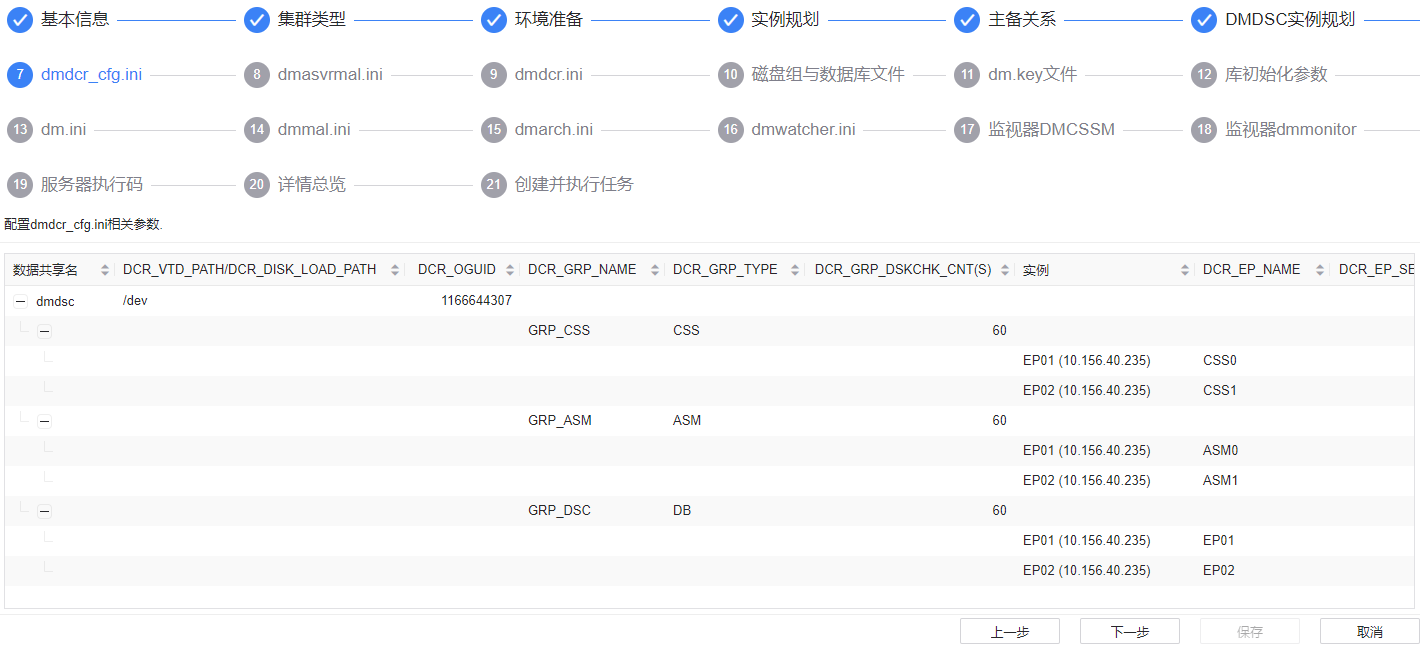The width and height of the screenshot is (1421, 647).
Task: Collapse the GRP_DSC group row
Action: tap(44, 511)
